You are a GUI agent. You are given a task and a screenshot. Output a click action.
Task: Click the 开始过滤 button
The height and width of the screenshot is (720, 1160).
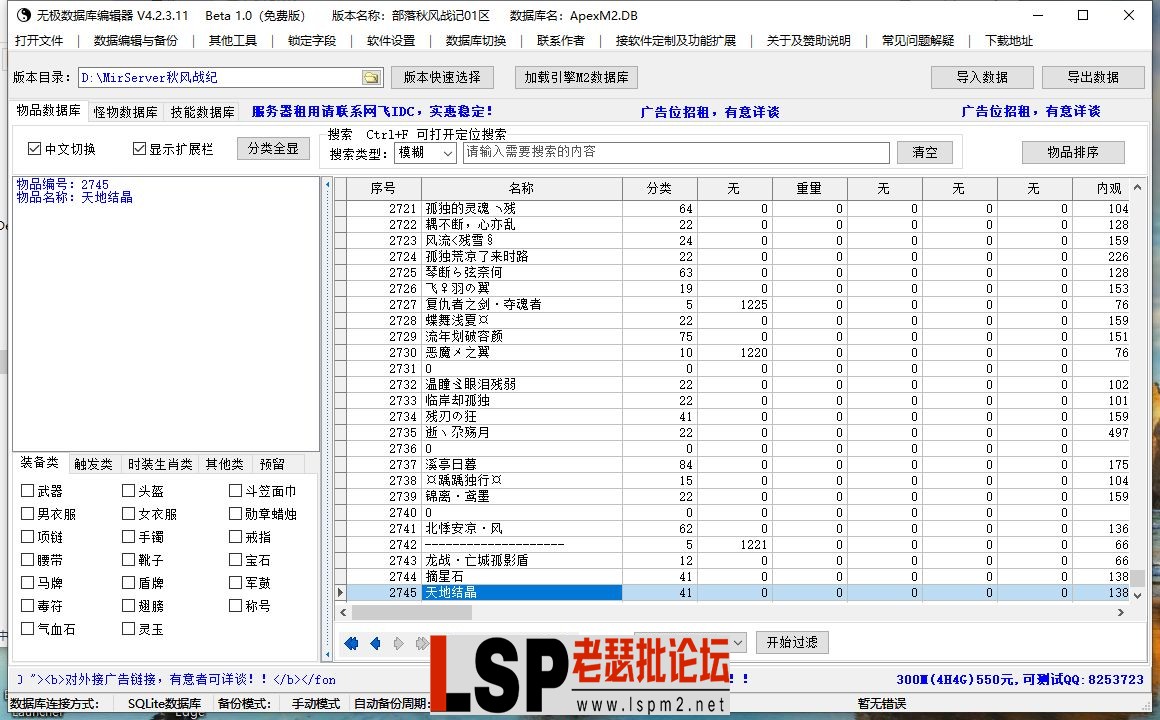(792, 642)
